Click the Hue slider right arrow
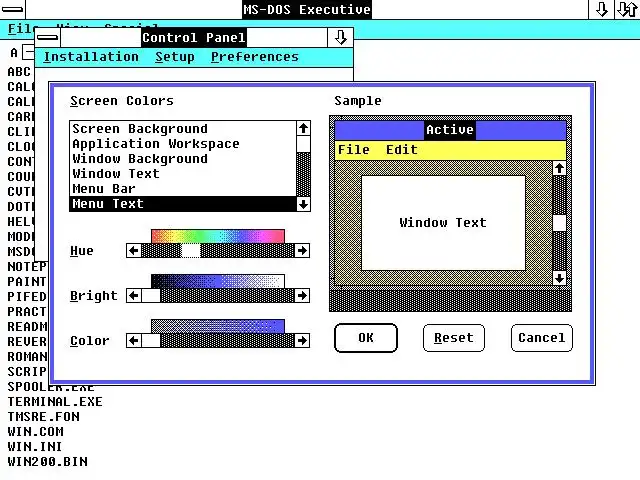 click(302, 251)
